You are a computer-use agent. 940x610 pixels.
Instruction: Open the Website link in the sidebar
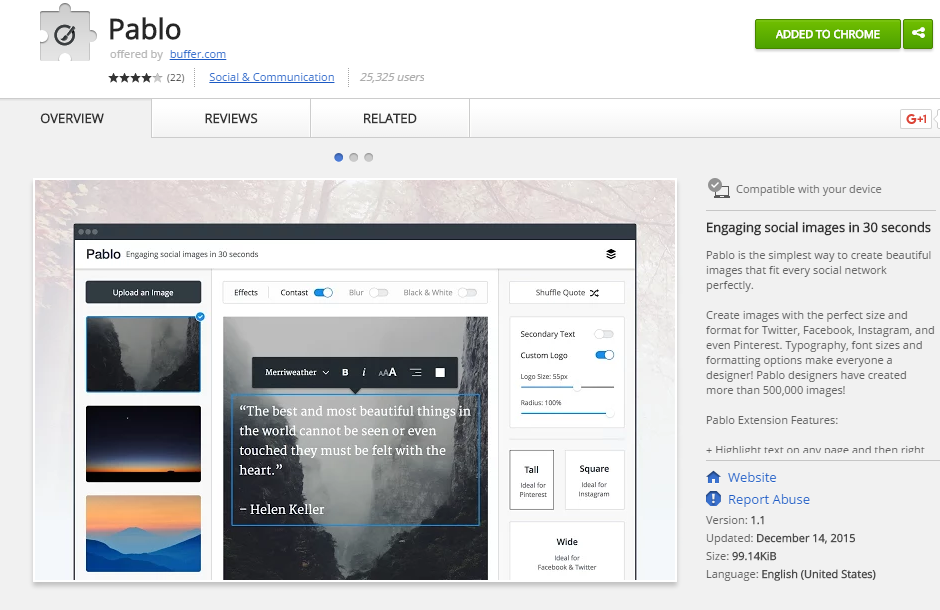tap(751, 477)
